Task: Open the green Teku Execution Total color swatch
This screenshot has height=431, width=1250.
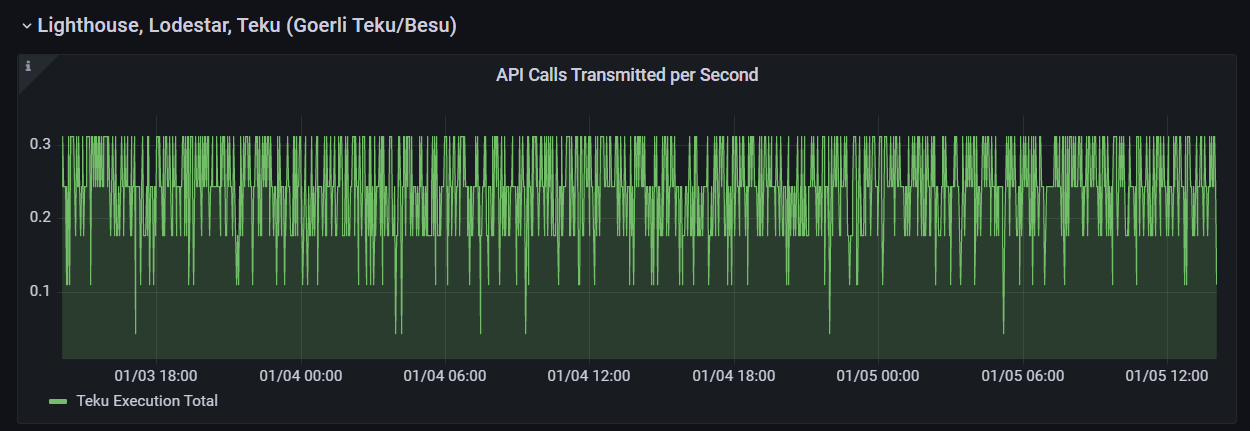Action: click(x=58, y=401)
